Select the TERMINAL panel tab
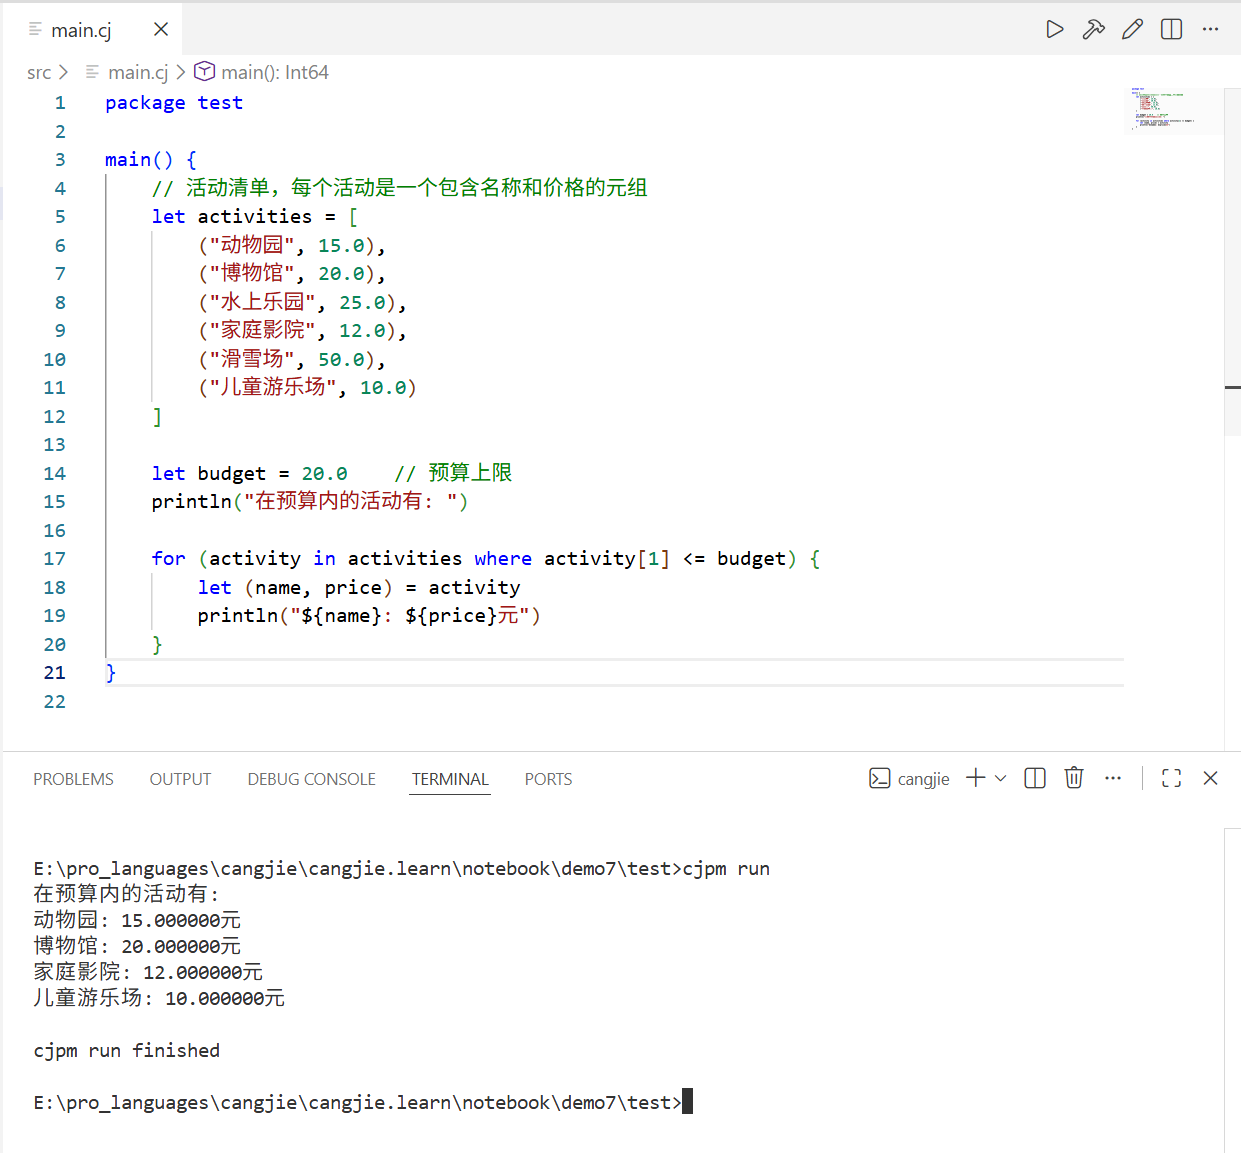1241x1153 pixels. pos(450,779)
